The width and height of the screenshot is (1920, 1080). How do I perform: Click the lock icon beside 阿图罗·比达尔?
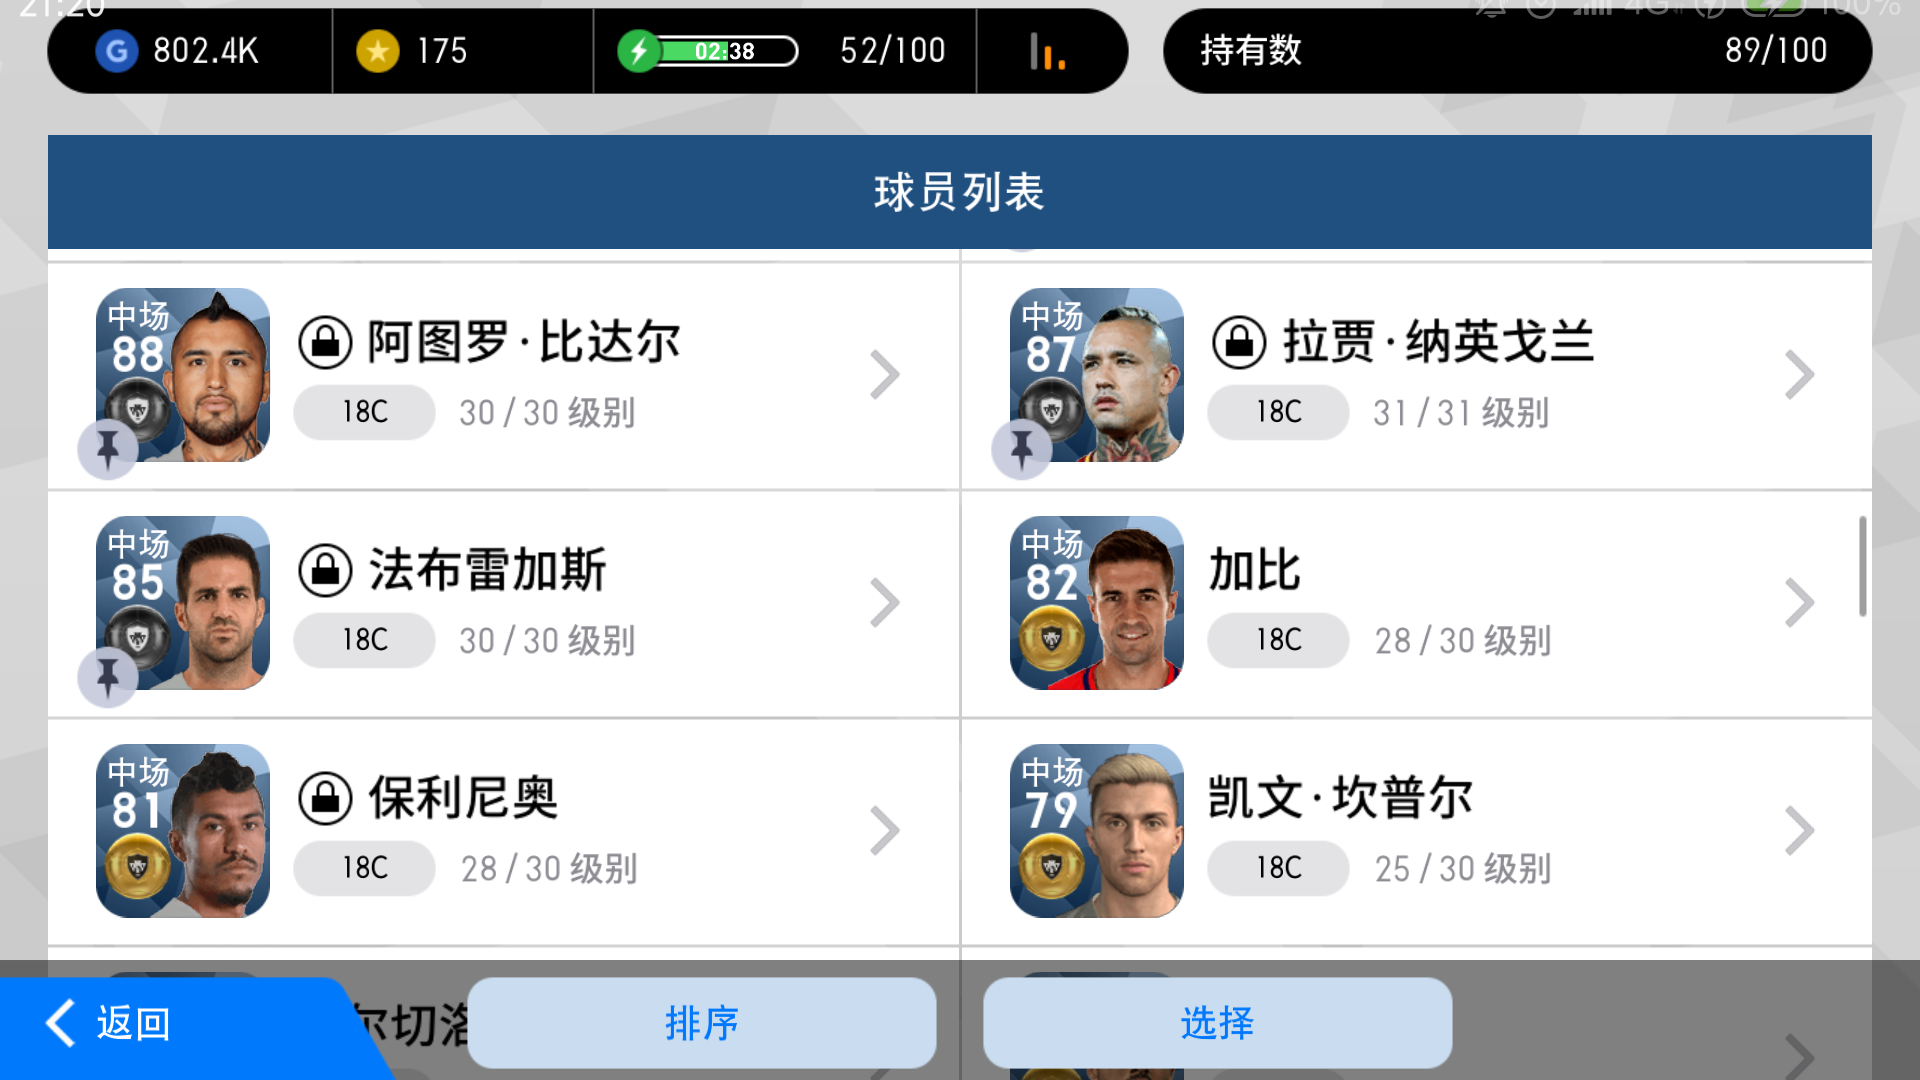click(325, 343)
